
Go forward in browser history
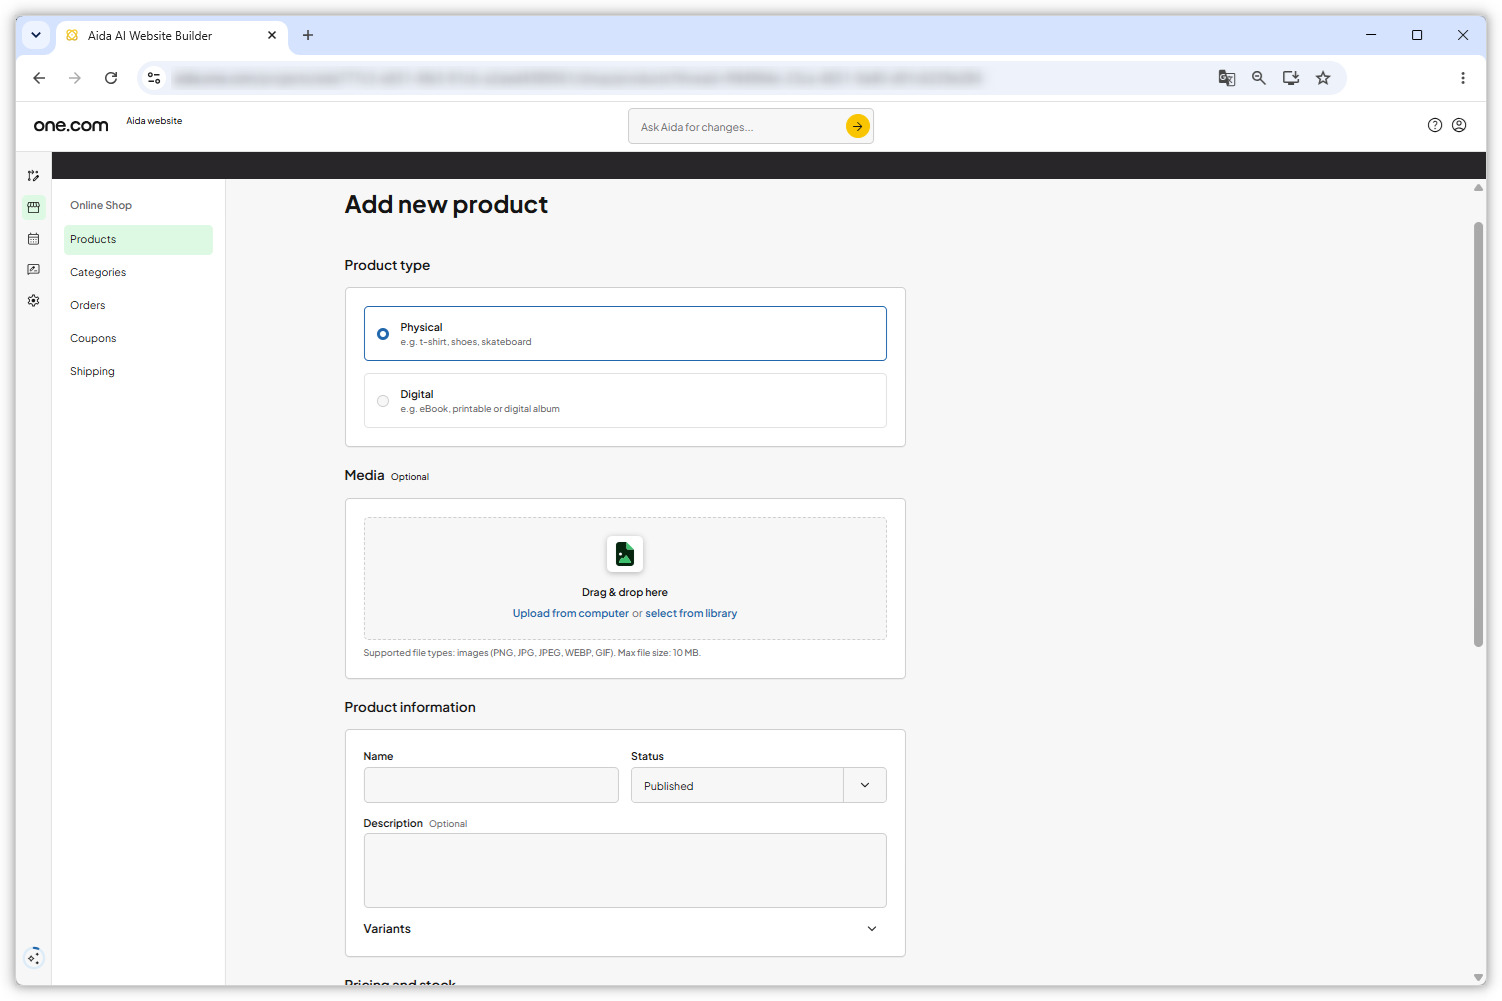click(75, 78)
